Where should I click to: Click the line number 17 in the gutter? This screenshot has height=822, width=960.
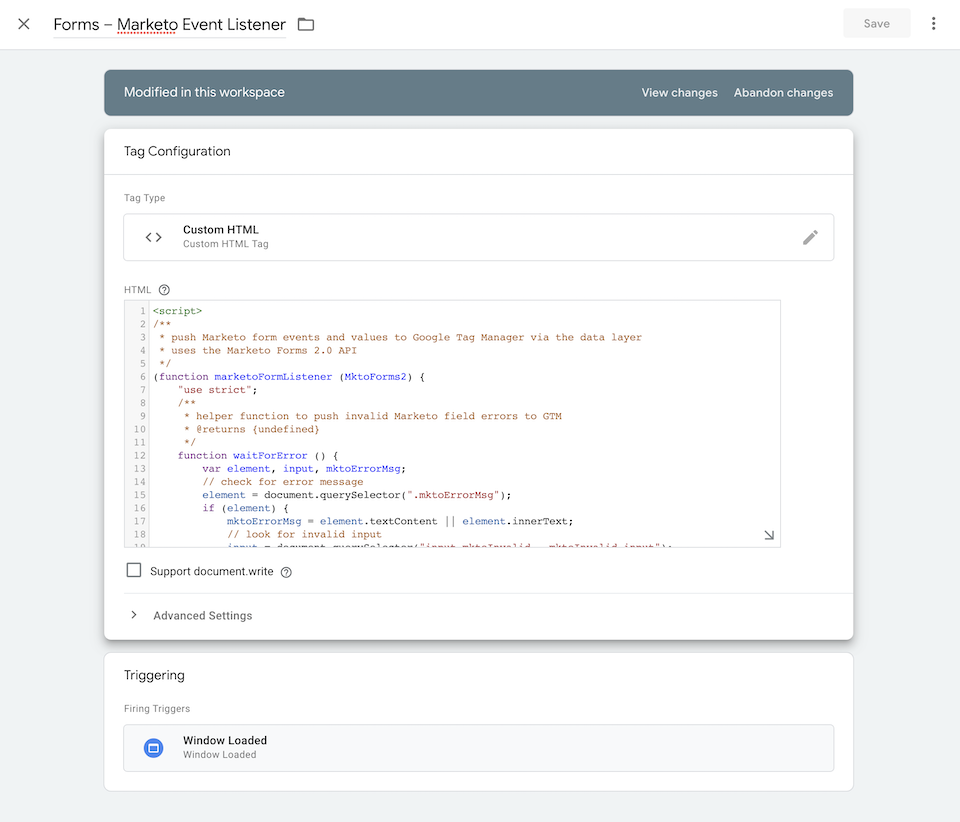(140, 521)
